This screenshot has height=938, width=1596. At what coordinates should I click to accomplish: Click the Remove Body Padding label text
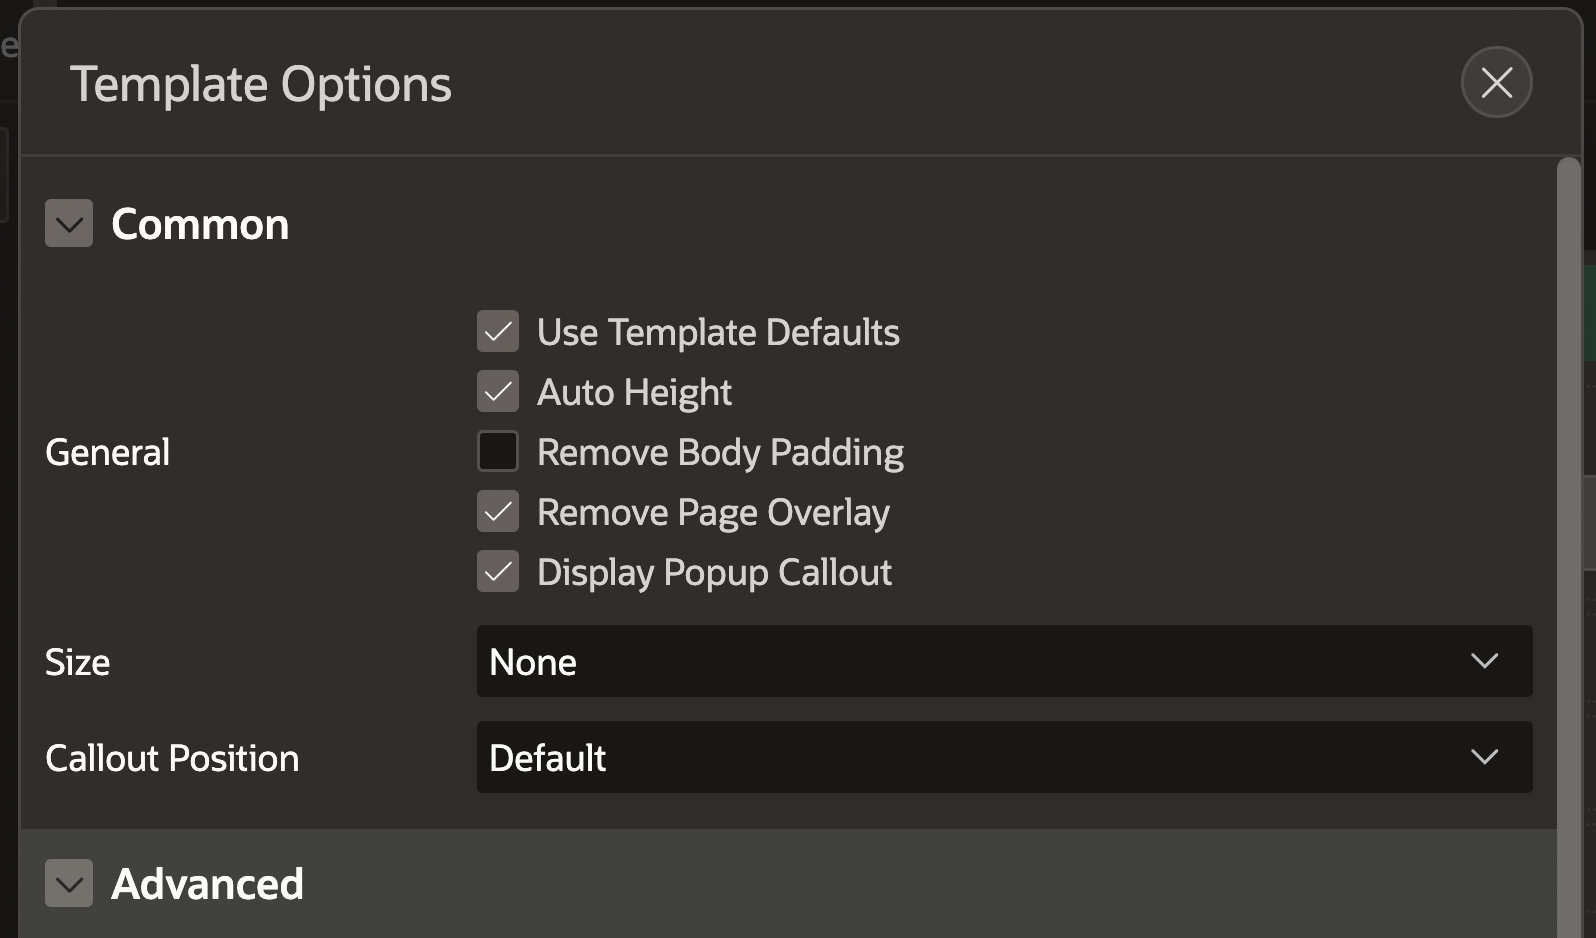pos(720,452)
